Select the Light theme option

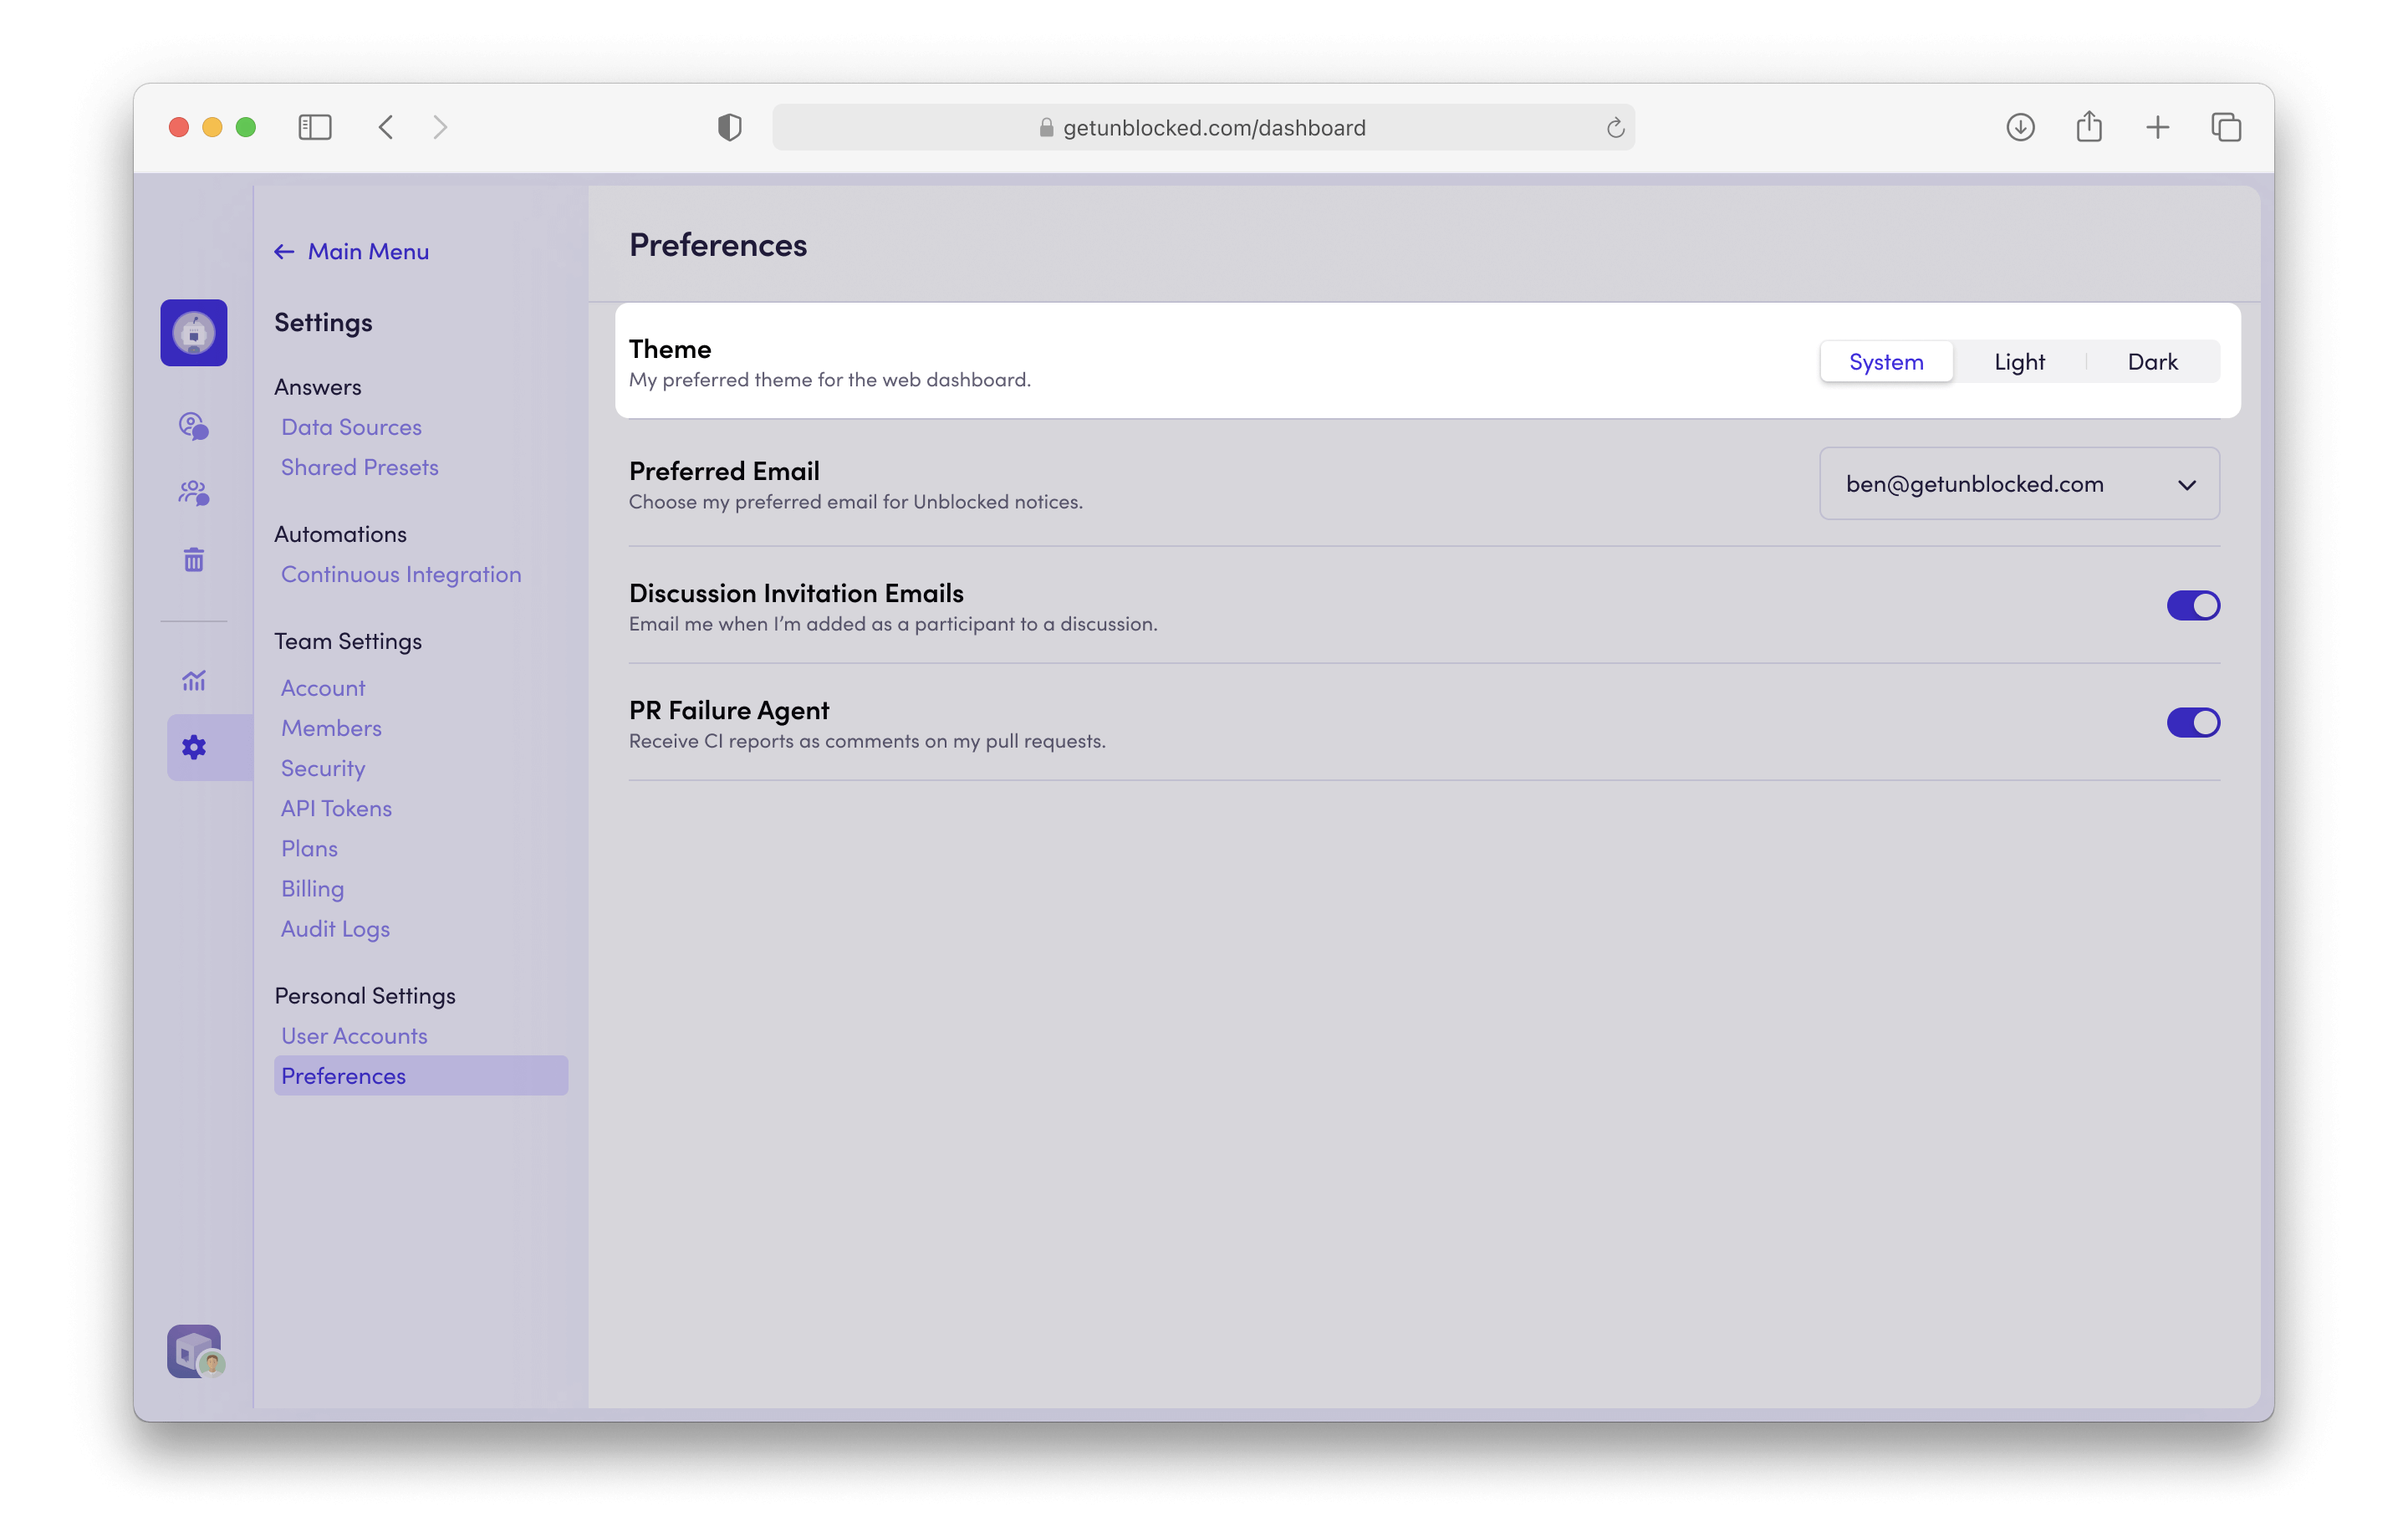click(2018, 362)
